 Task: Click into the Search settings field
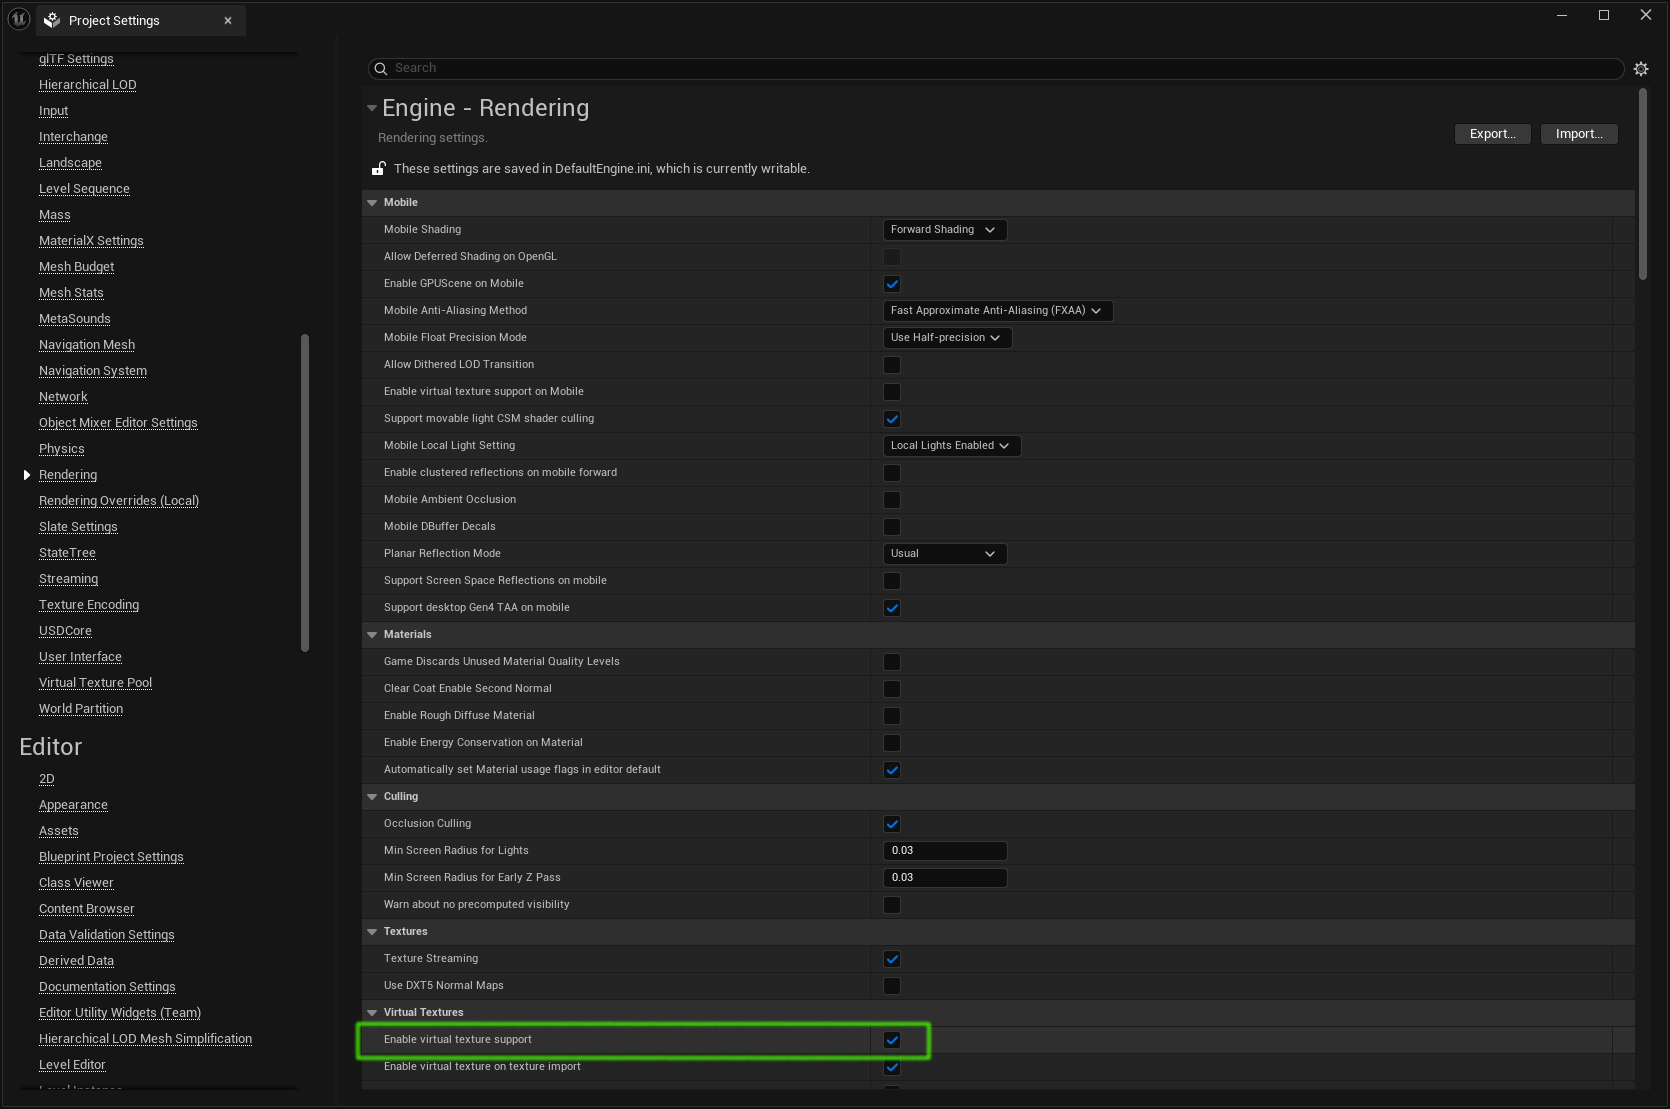pos(996,68)
